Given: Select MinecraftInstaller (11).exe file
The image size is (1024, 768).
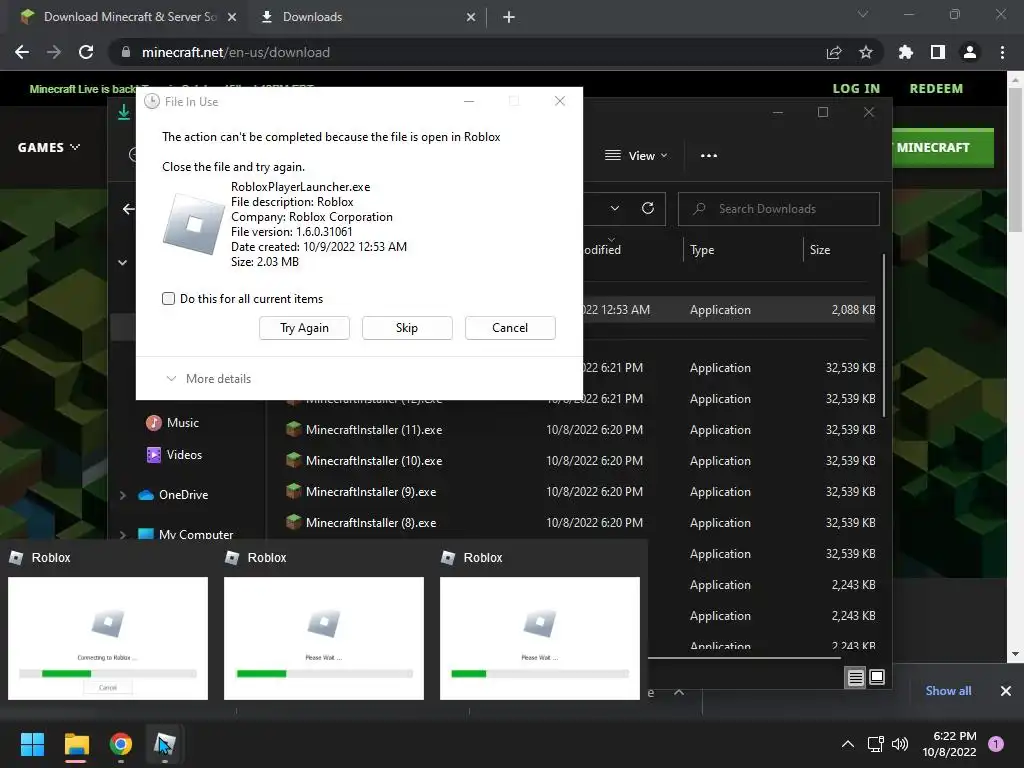Looking at the screenshot, I should (x=374, y=430).
